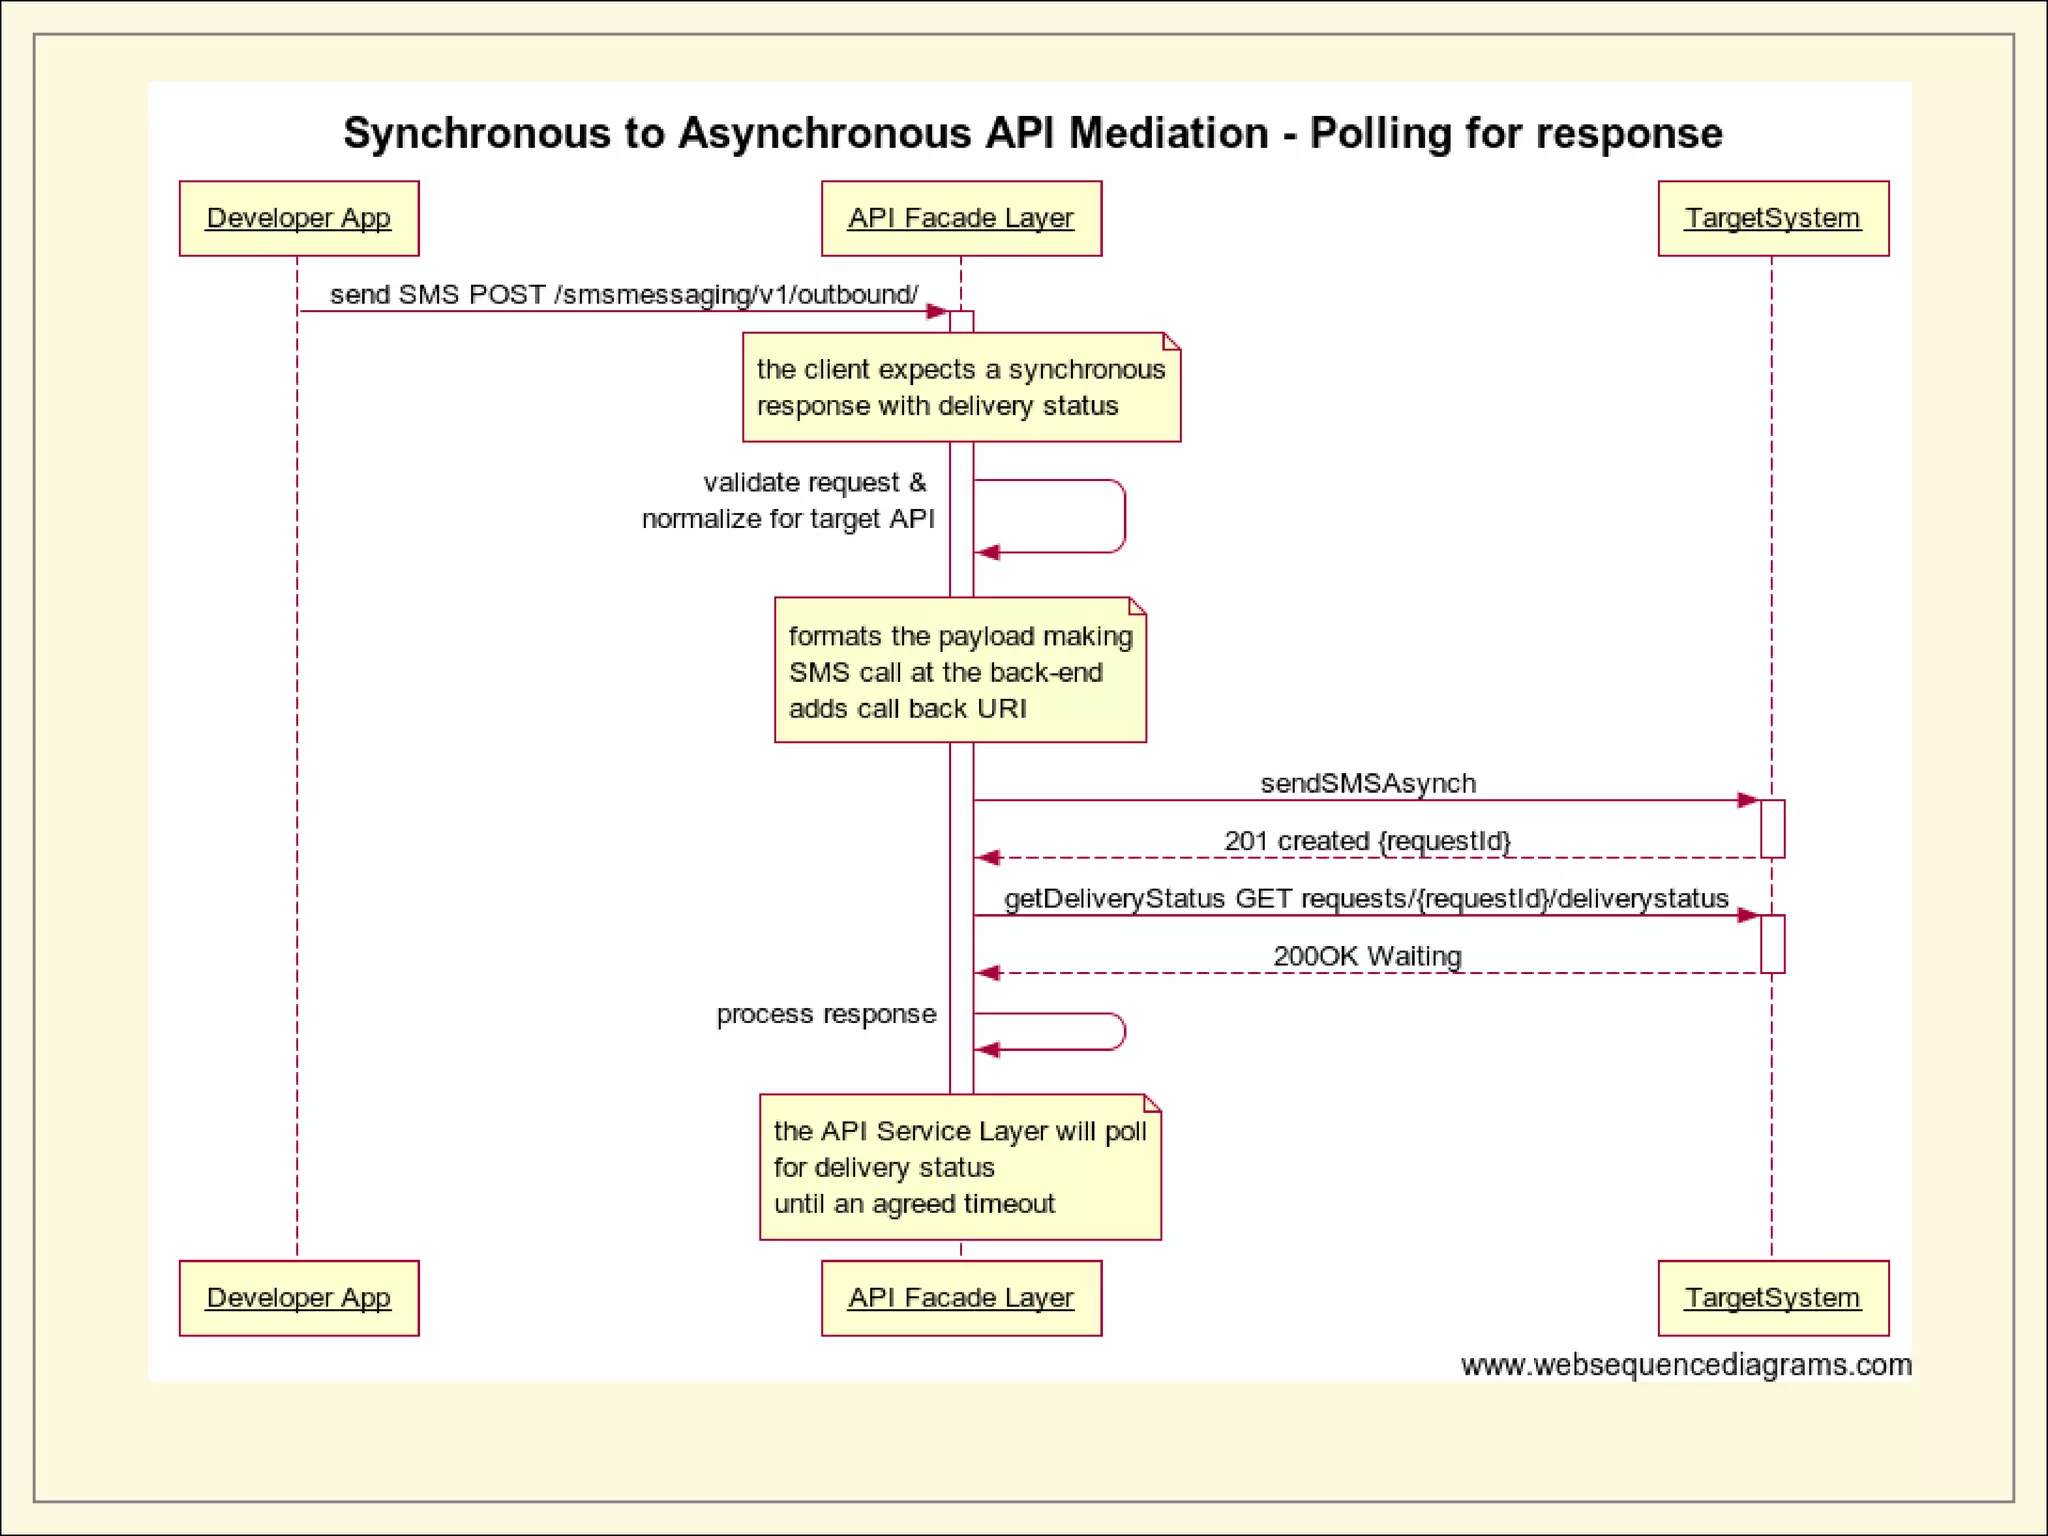
Task: Select the 'client expects a synchronous response' note
Action: coord(960,388)
